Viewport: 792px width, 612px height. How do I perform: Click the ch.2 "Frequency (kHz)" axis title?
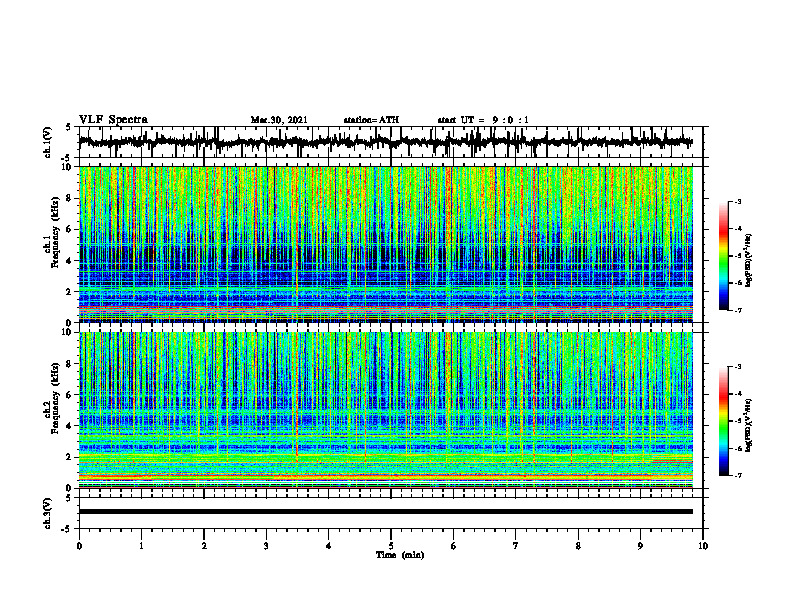pos(55,398)
